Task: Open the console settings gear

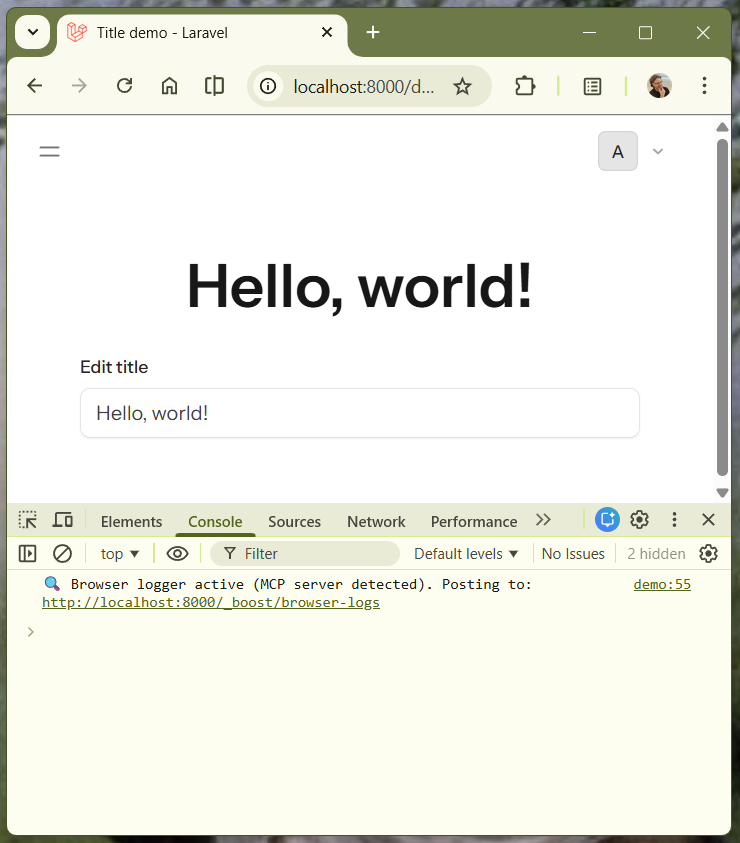Action: pyautogui.click(x=708, y=553)
